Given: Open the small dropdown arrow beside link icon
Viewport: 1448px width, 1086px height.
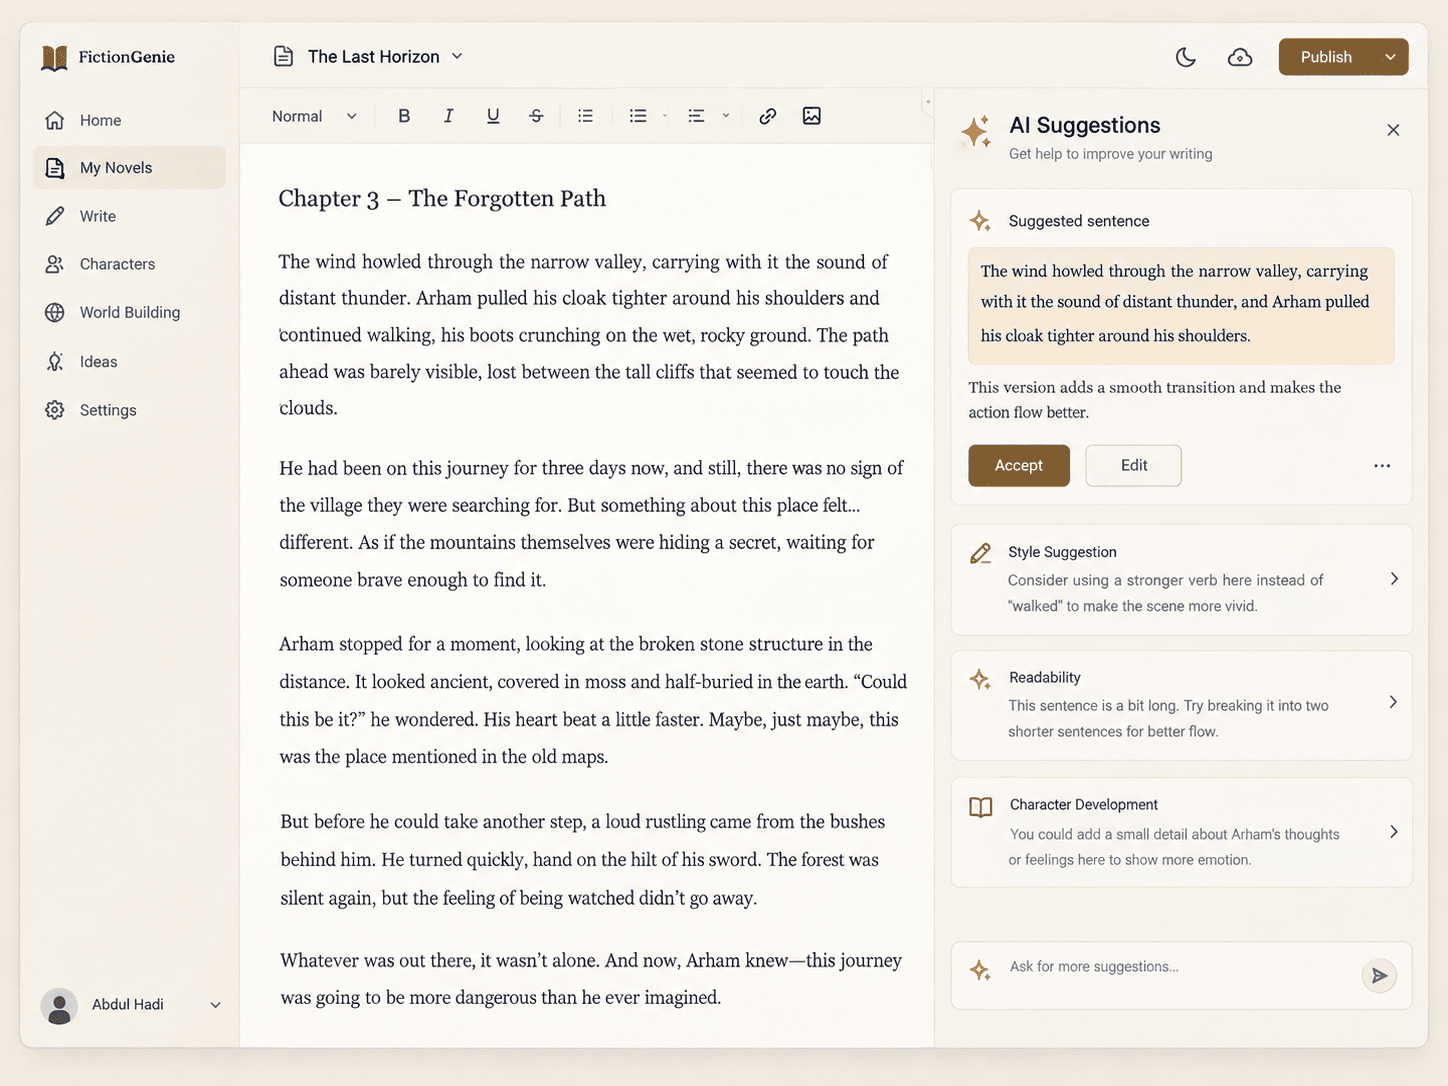Looking at the screenshot, I should tap(726, 116).
